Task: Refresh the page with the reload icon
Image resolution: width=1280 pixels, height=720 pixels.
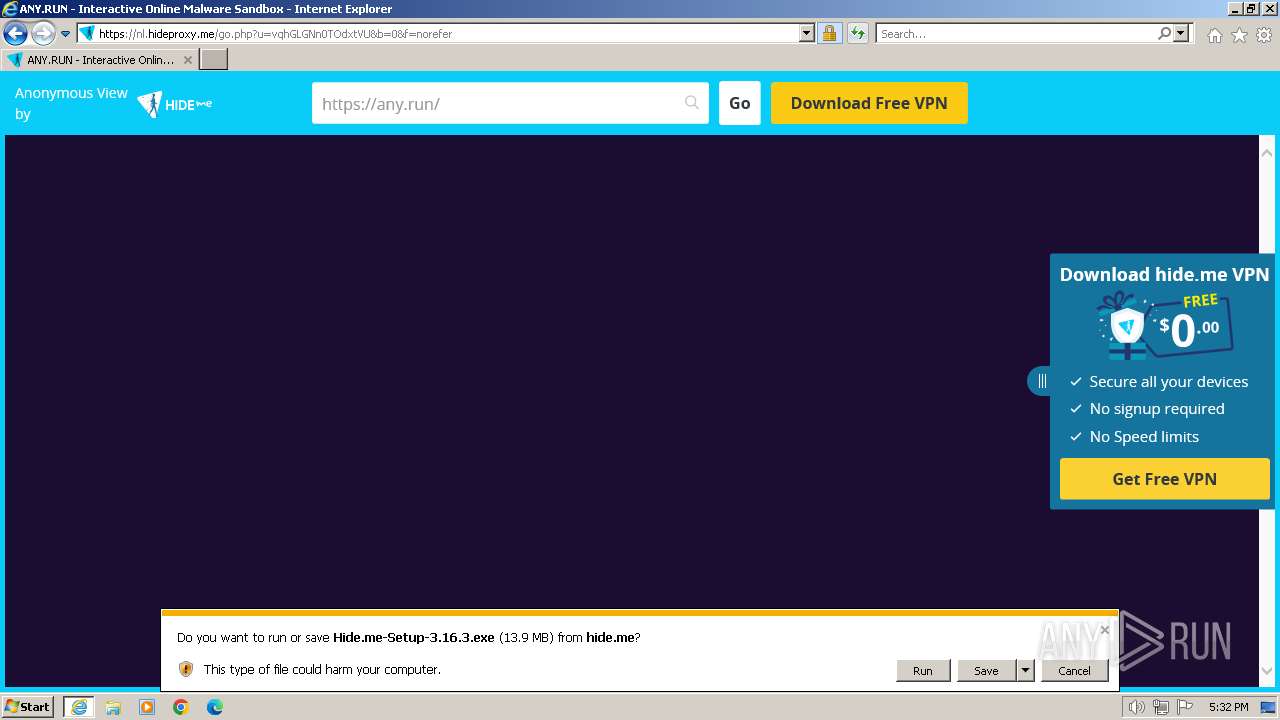Action: (857, 34)
